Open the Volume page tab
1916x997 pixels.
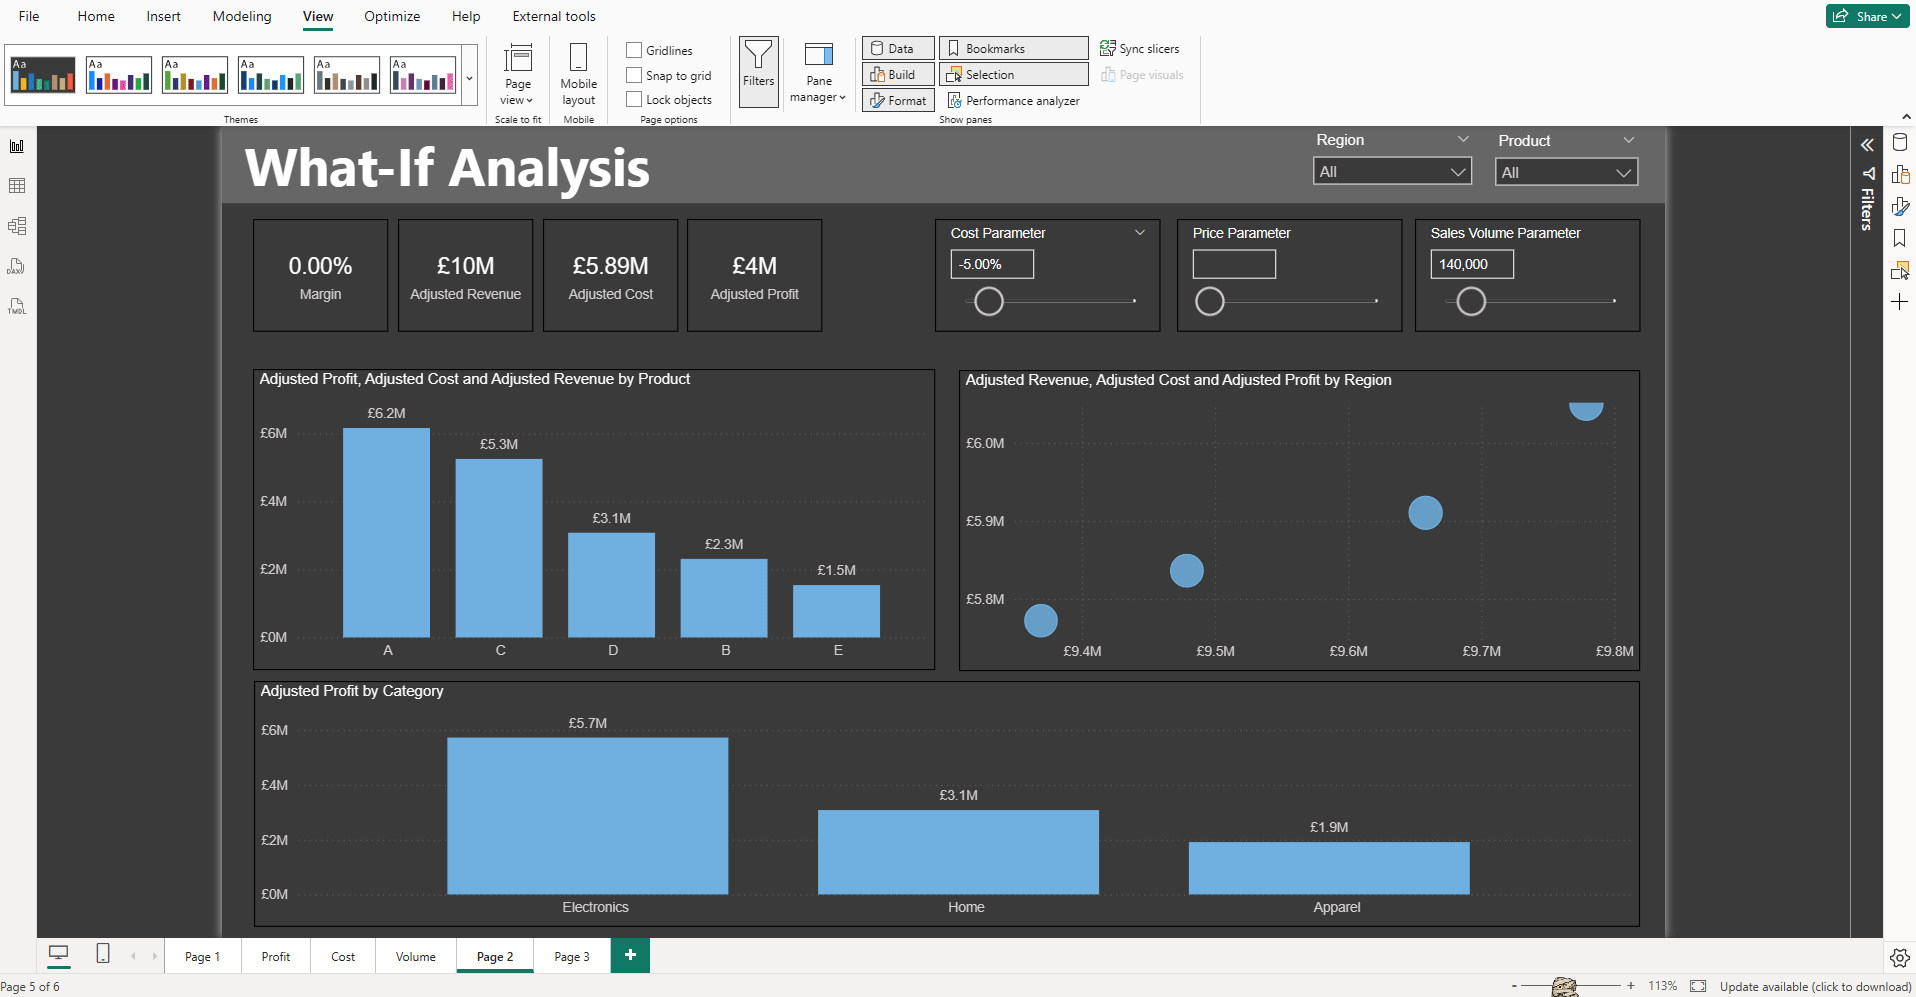(x=414, y=956)
